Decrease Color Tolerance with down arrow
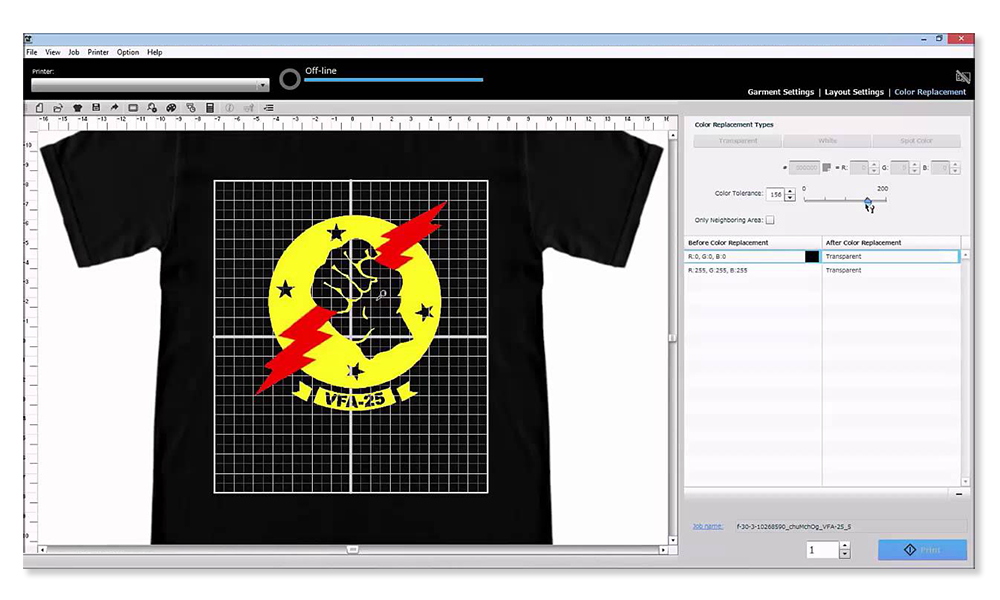This screenshot has height=600, width=1000. point(790,198)
